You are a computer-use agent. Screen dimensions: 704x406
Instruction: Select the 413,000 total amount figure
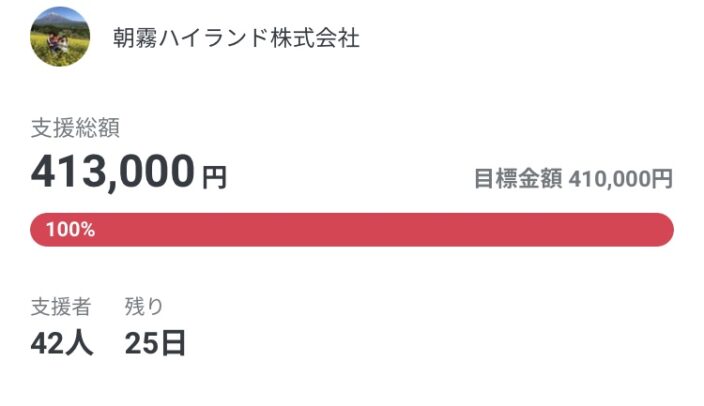(112, 172)
